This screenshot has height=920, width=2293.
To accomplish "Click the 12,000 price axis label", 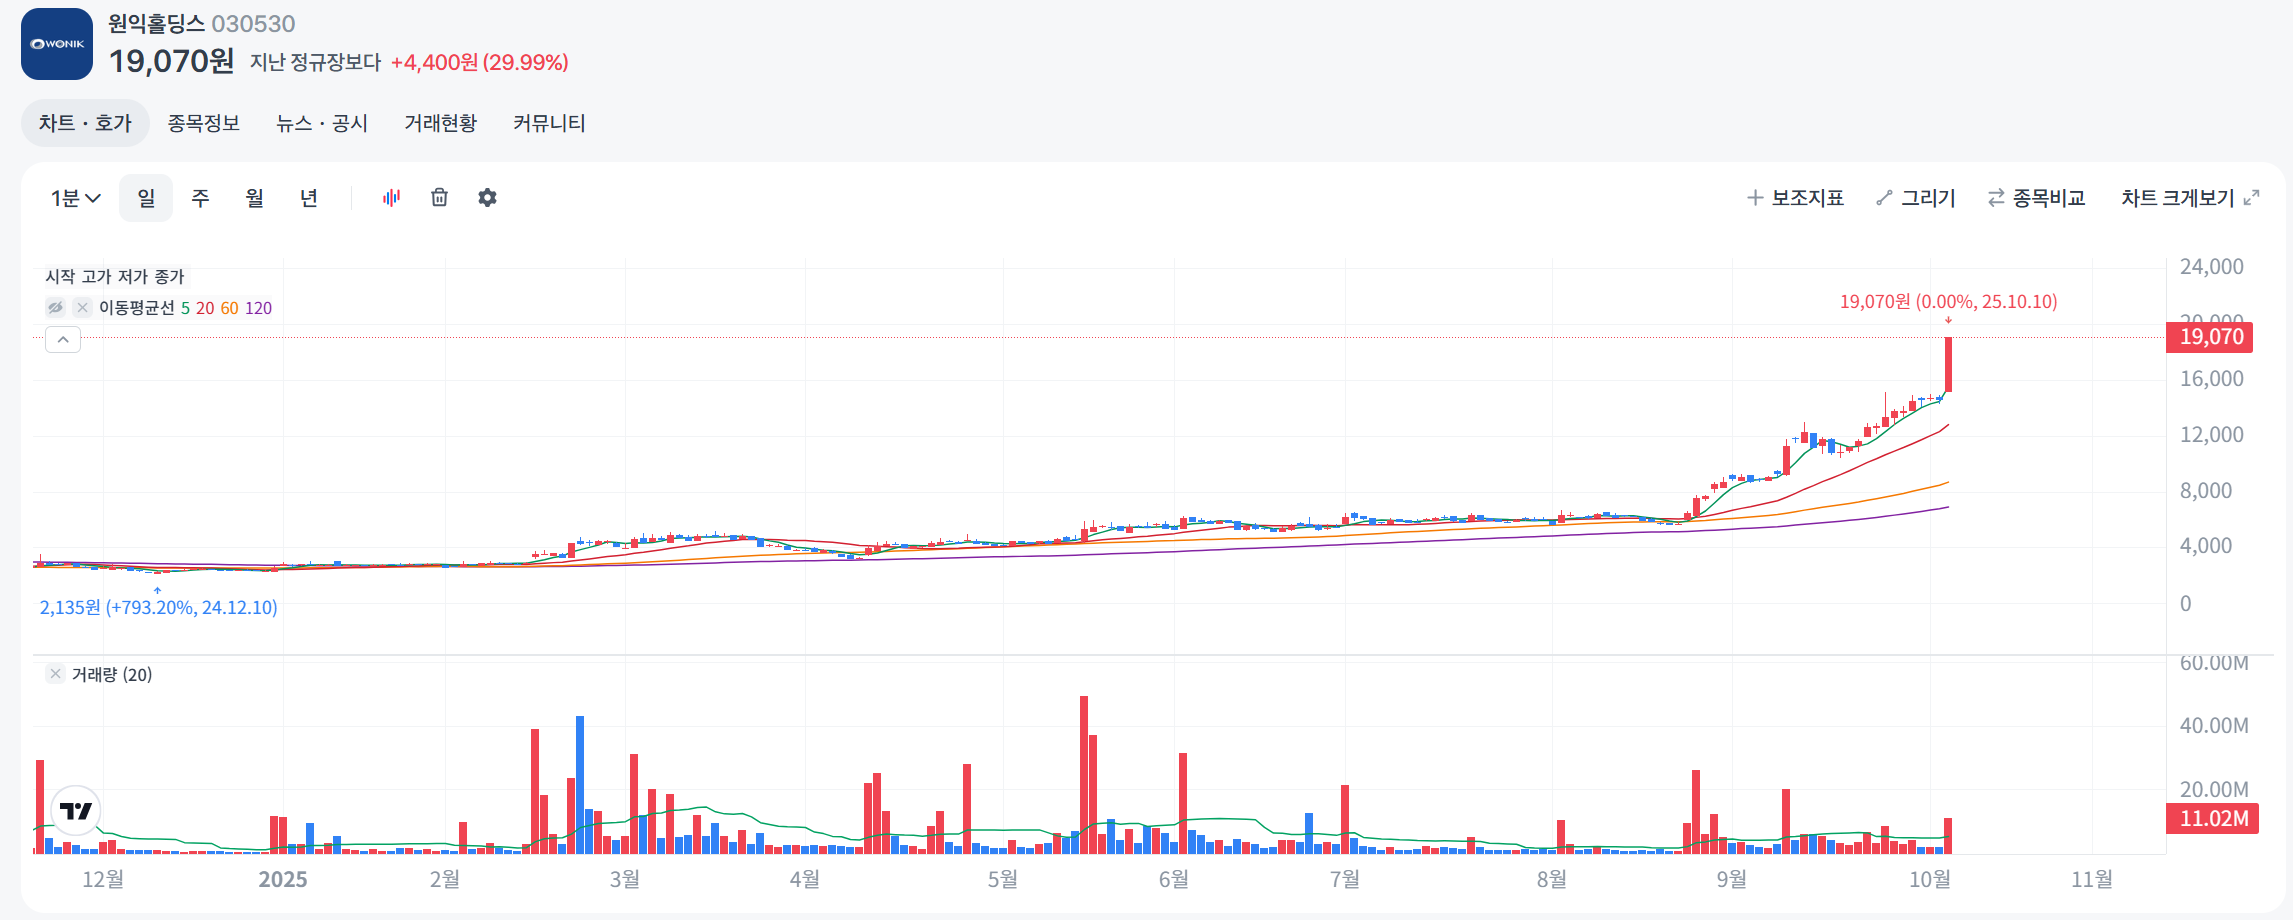I will [x=2211, y=435].
